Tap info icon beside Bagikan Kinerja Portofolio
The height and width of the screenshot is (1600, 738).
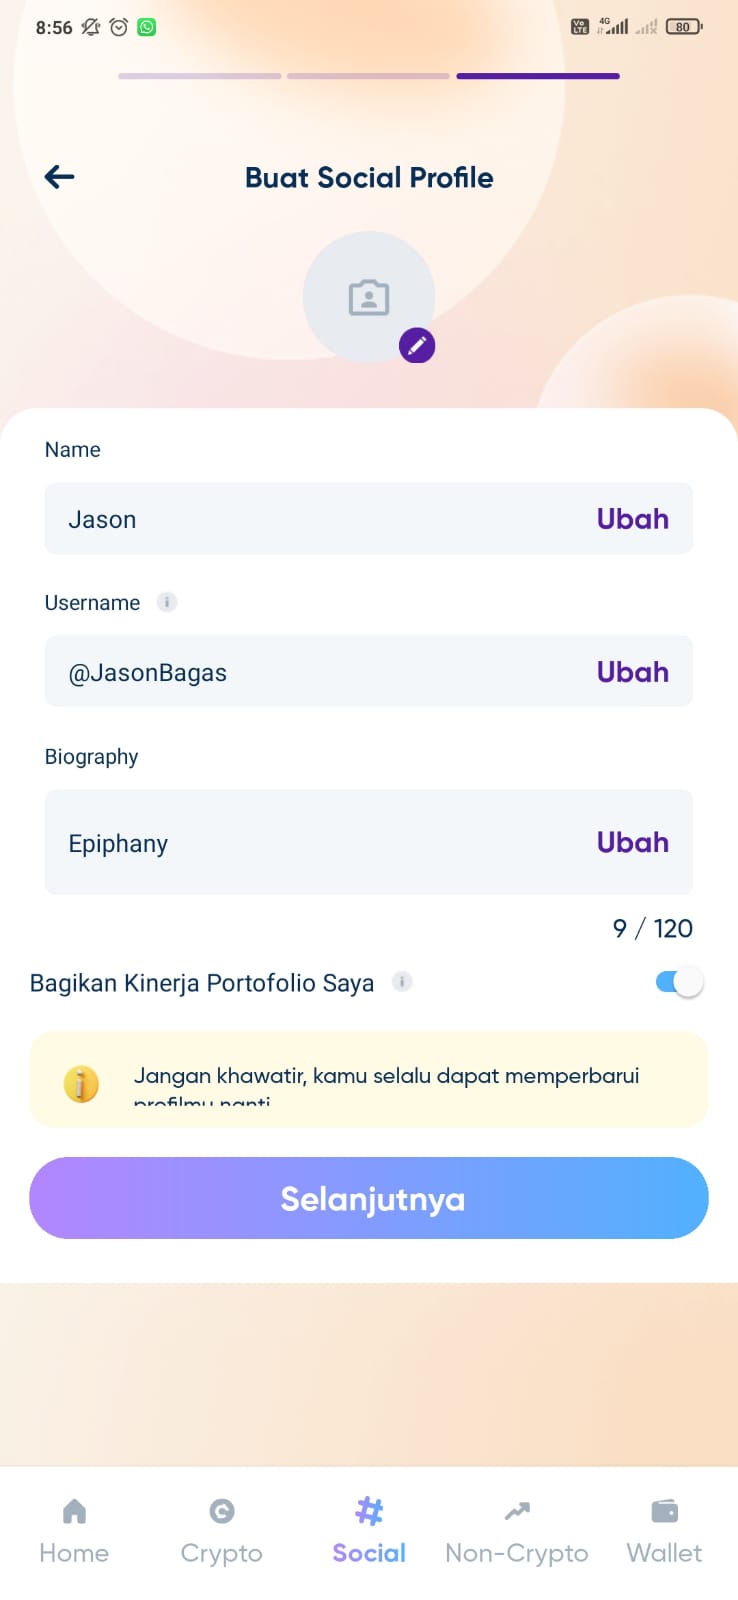click(402, 982)
